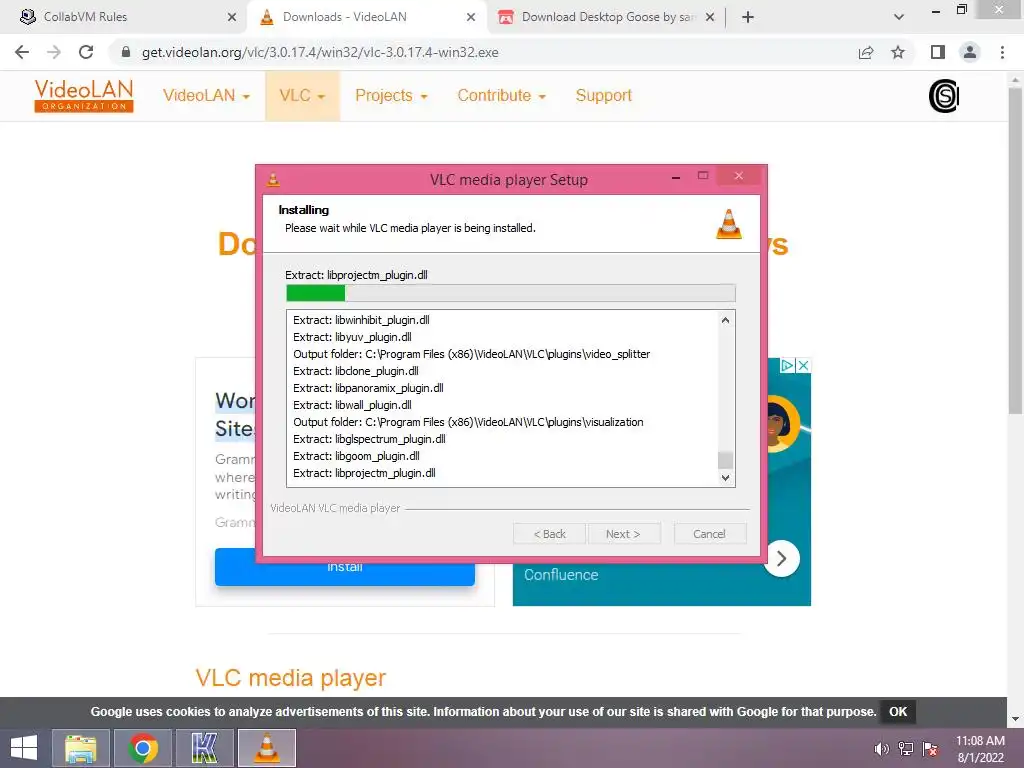The image size is (1024, 768).
Task: Open File Explorer from taskbar
Action: click(x=80, y=748)
